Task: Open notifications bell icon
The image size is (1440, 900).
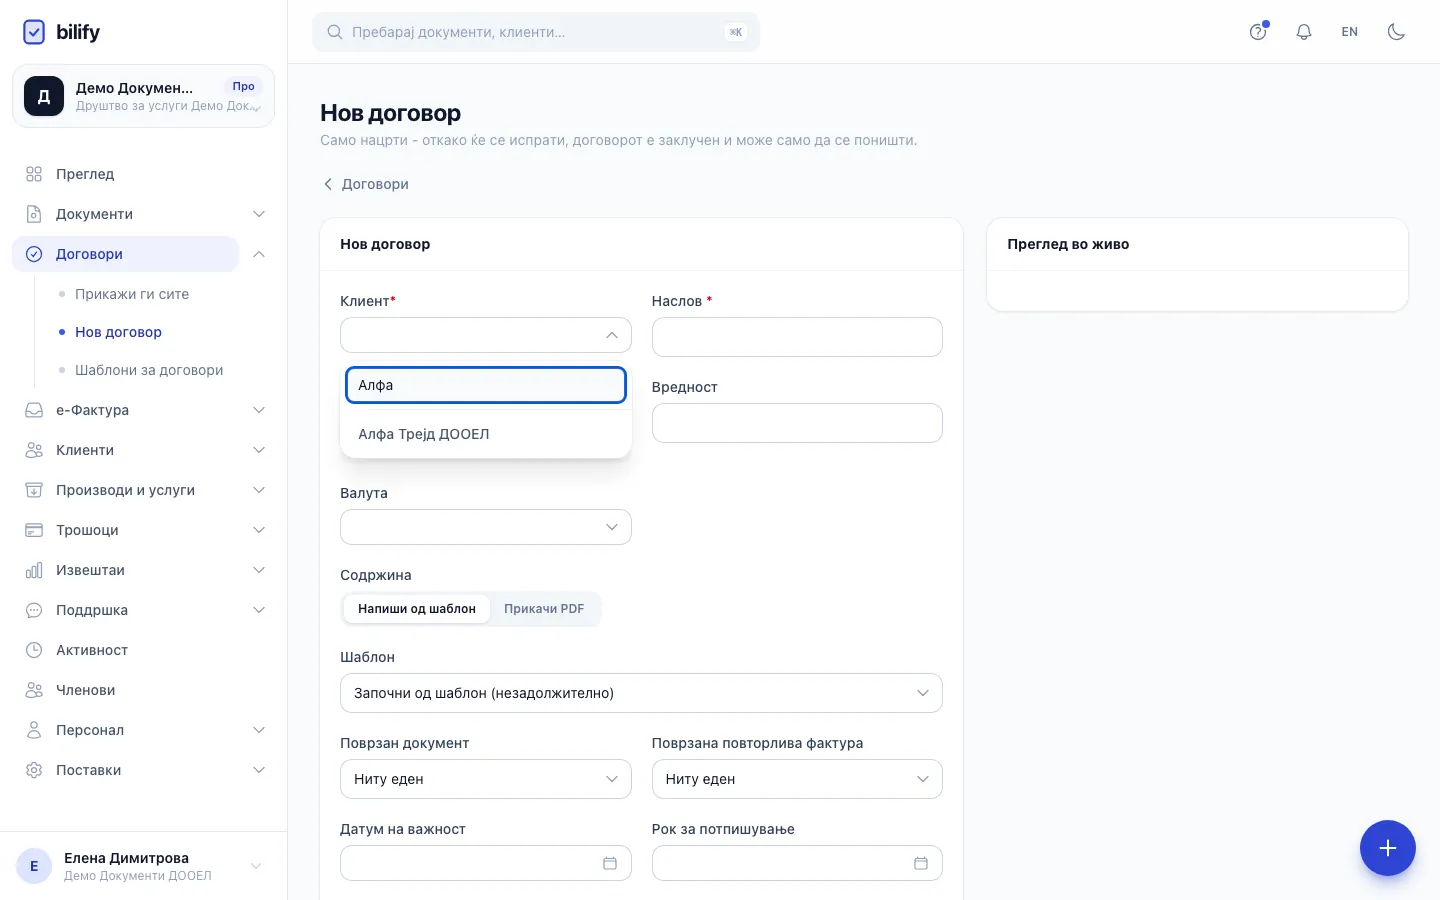Action: coord(1304,32)
